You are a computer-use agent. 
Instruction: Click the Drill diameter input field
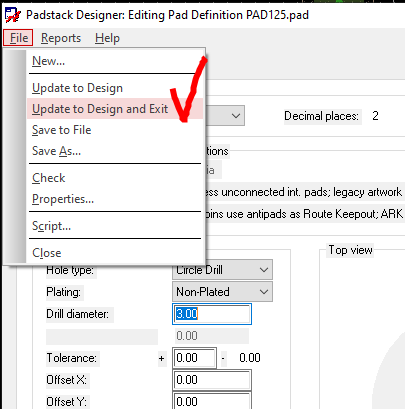(212, 314)
